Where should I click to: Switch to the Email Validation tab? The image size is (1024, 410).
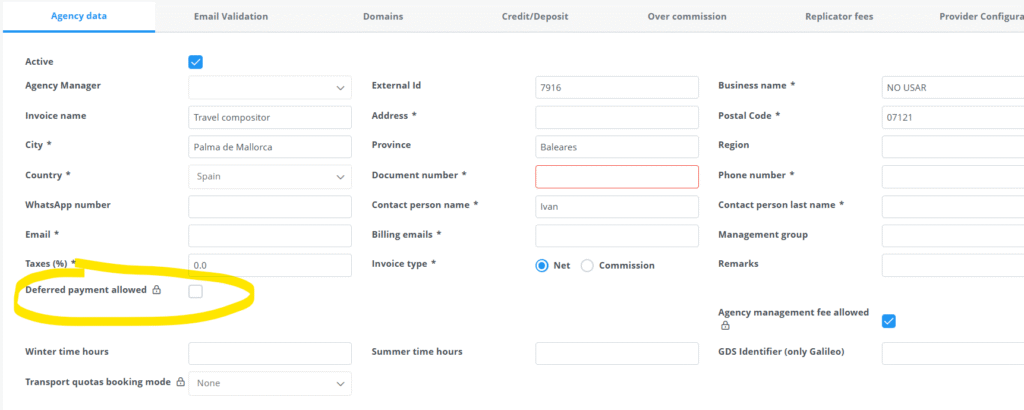[x=231, y=16]
